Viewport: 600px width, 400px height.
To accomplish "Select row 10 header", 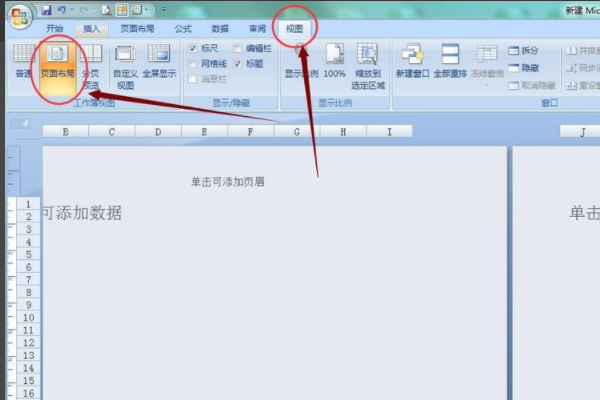I will [x=28, y=318].
